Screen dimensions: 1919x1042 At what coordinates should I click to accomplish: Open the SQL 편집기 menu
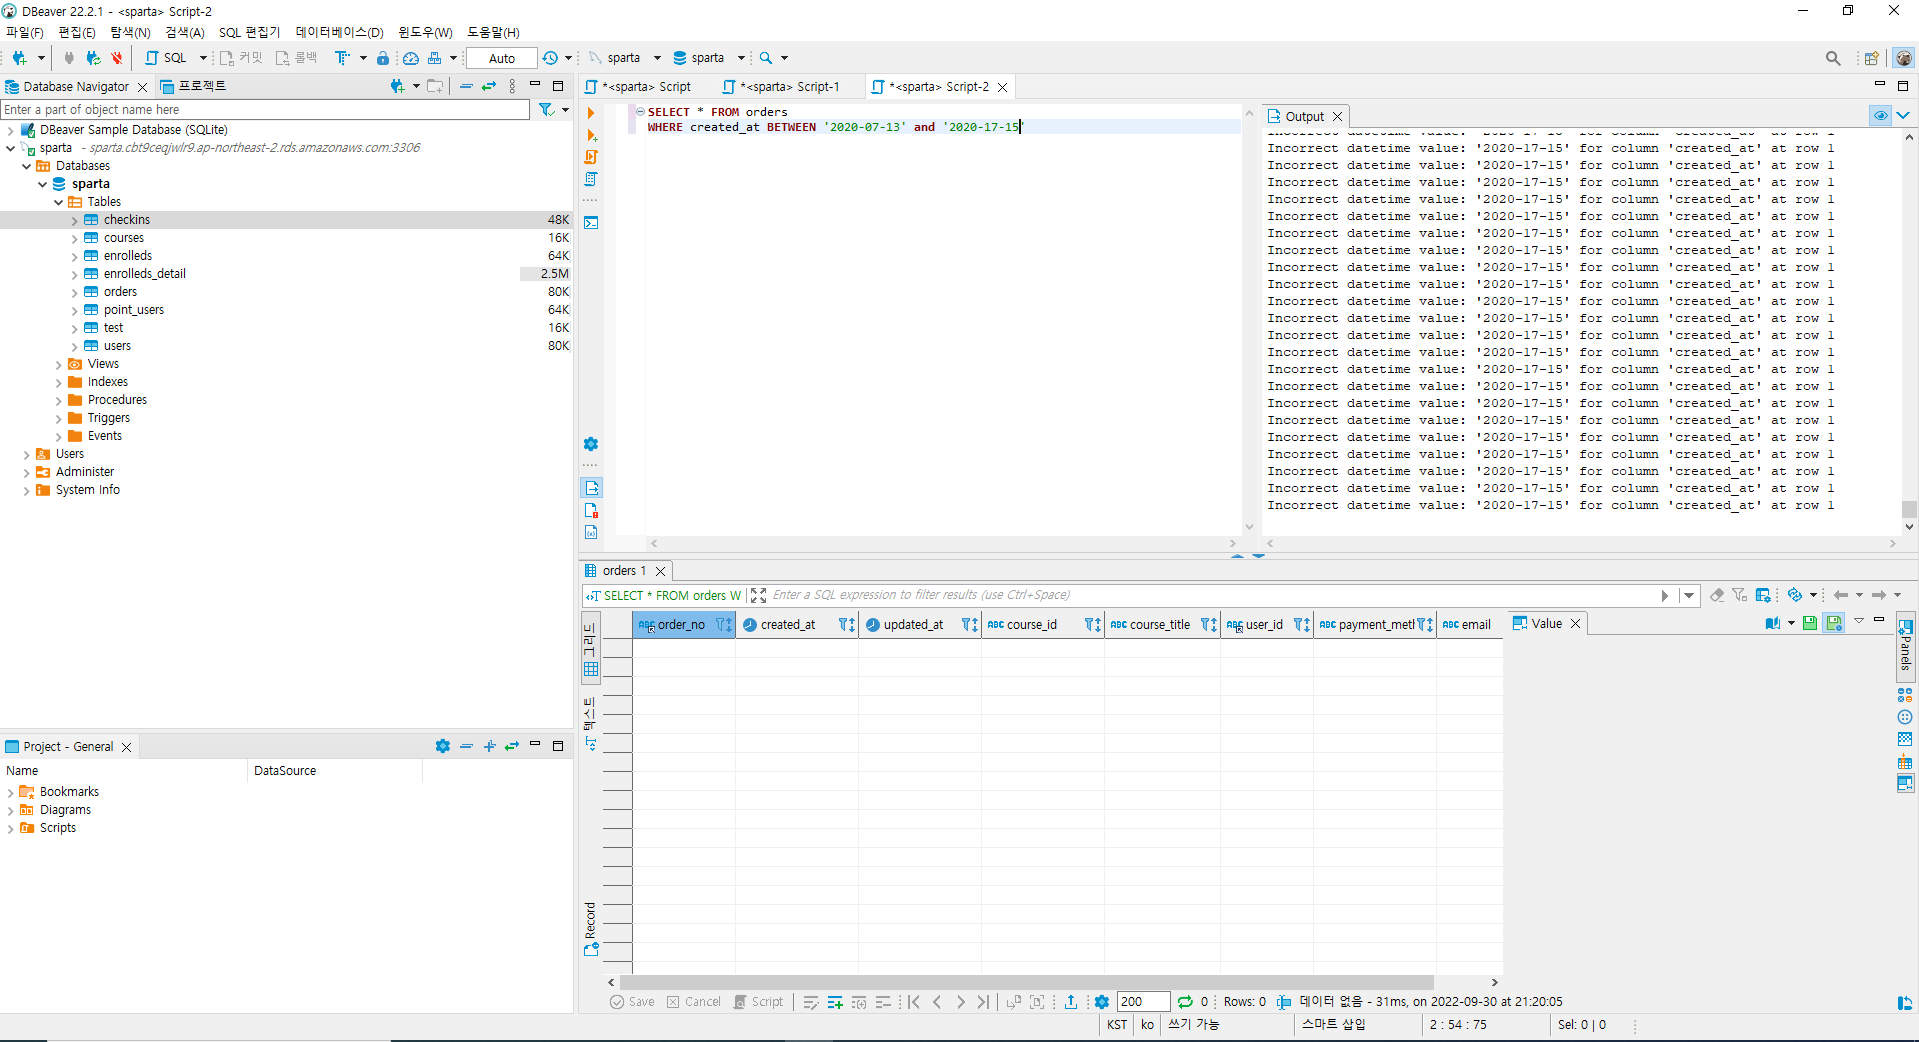[x=249, y=32]
